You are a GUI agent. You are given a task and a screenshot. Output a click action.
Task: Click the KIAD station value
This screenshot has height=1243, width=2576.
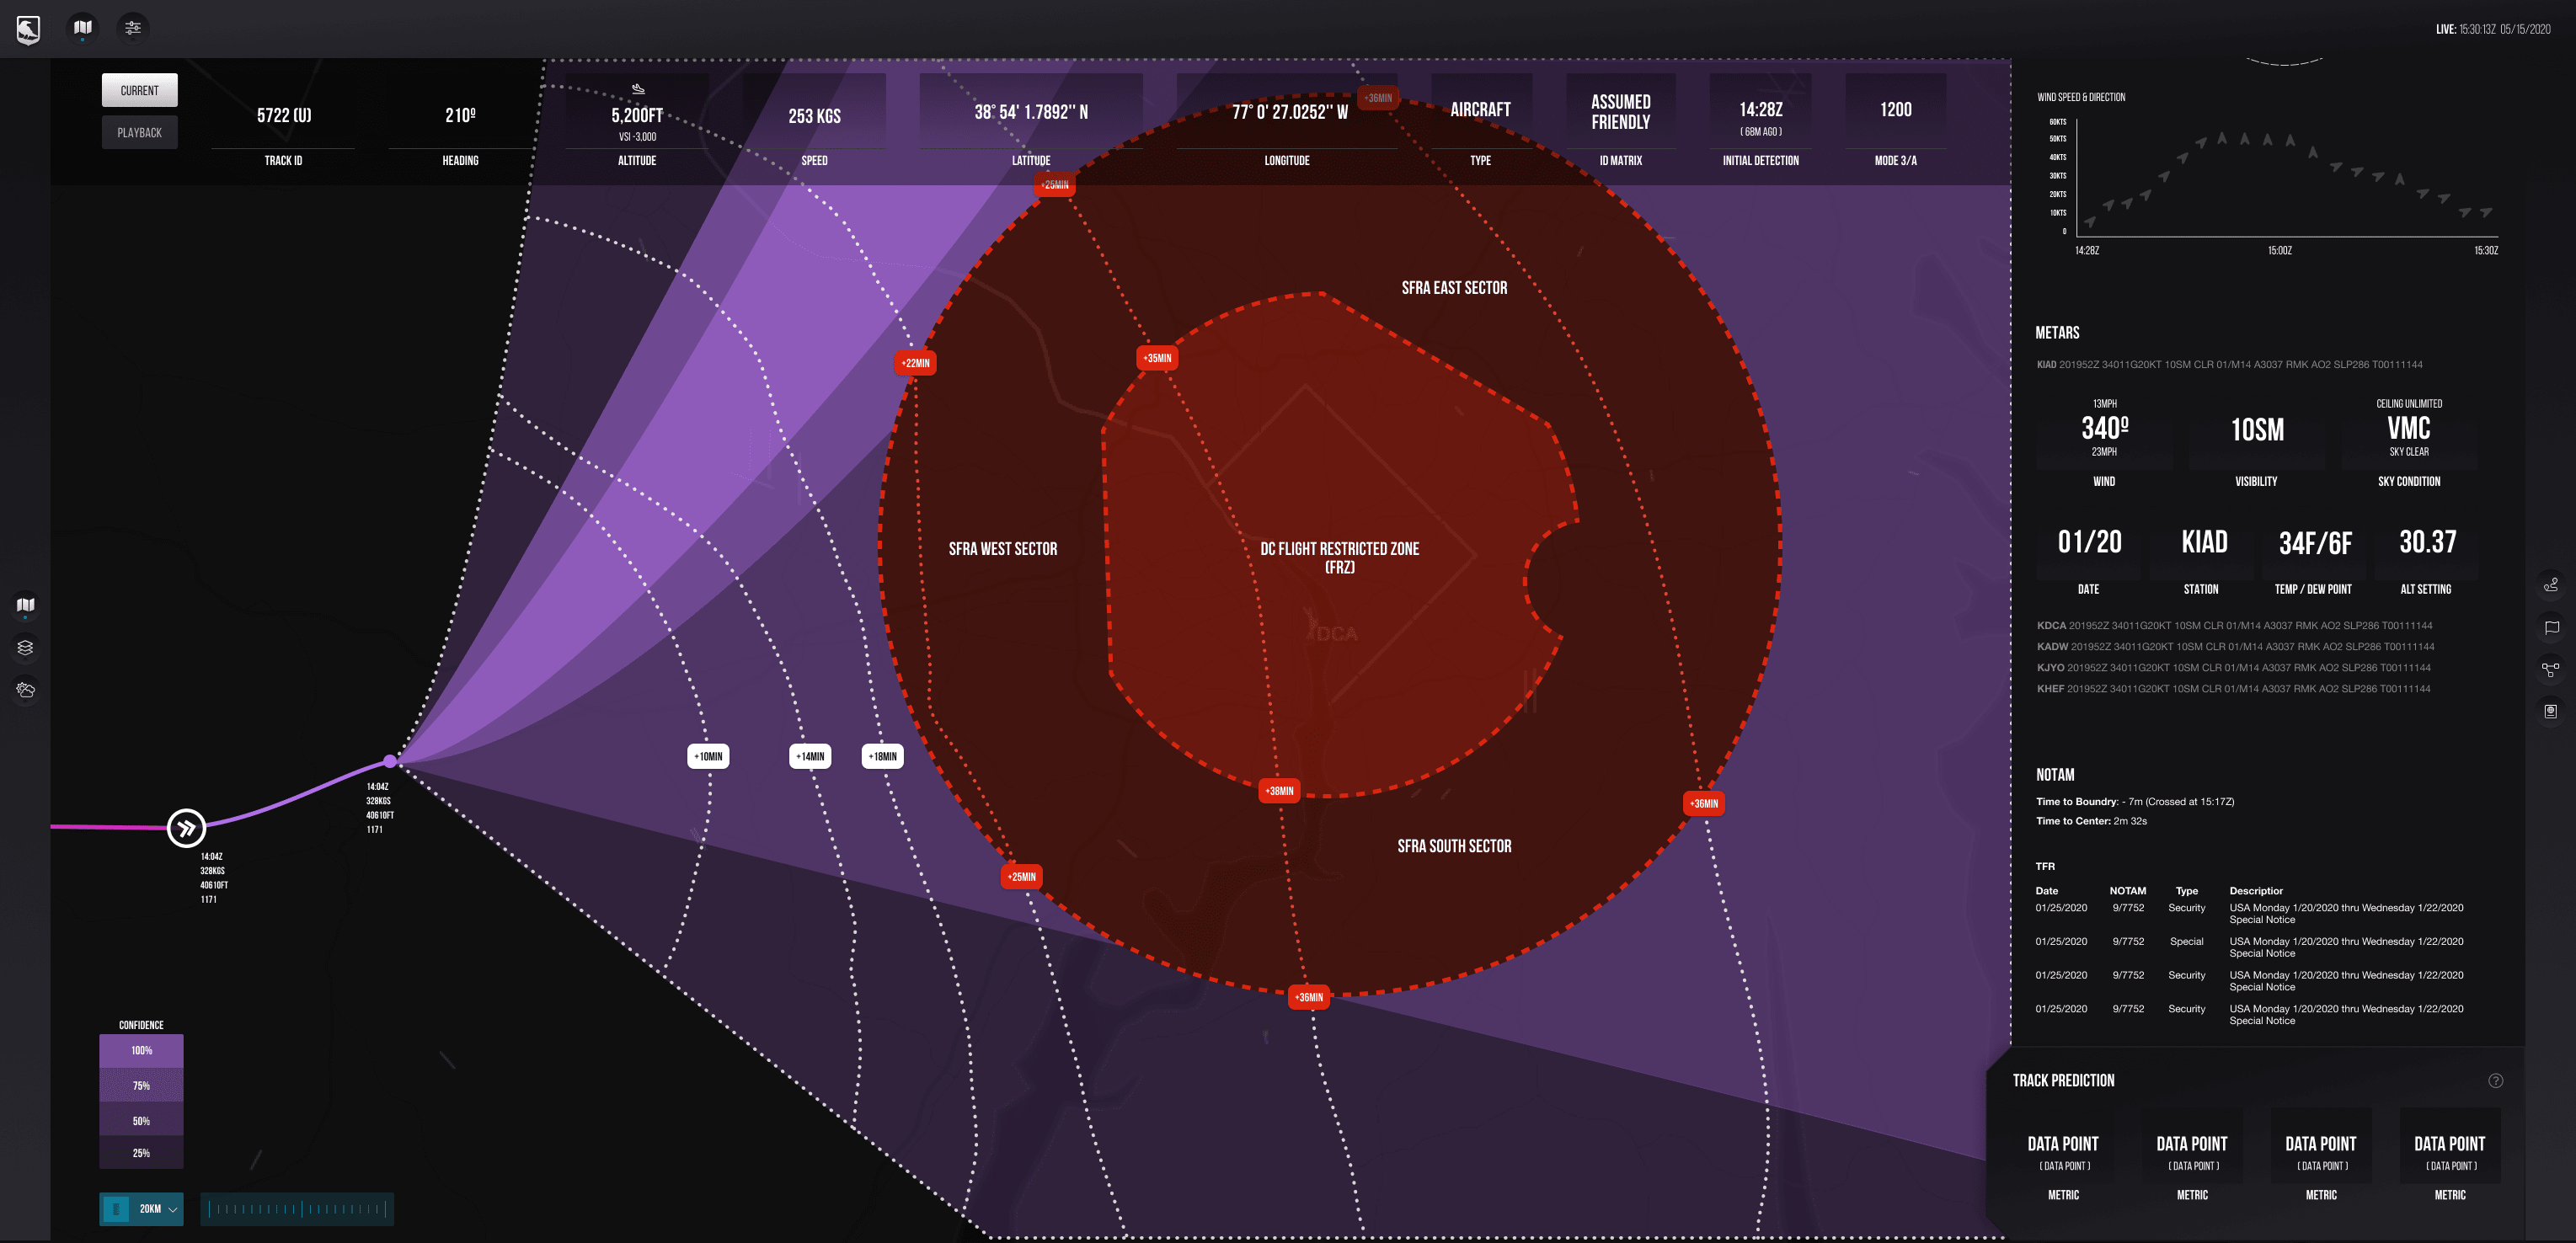point(2204,542)
